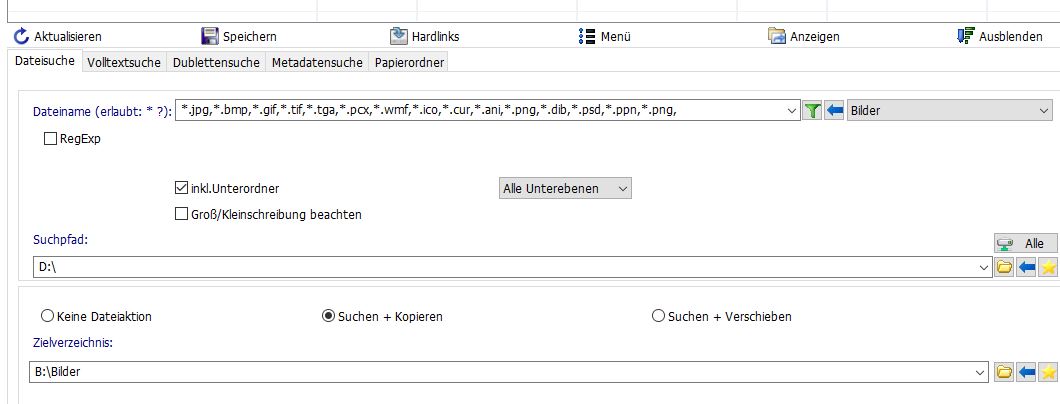The width and height of the screenshot is (1060, 404).
Task: Click the green filter funnel icon
Action: [813, 111]
